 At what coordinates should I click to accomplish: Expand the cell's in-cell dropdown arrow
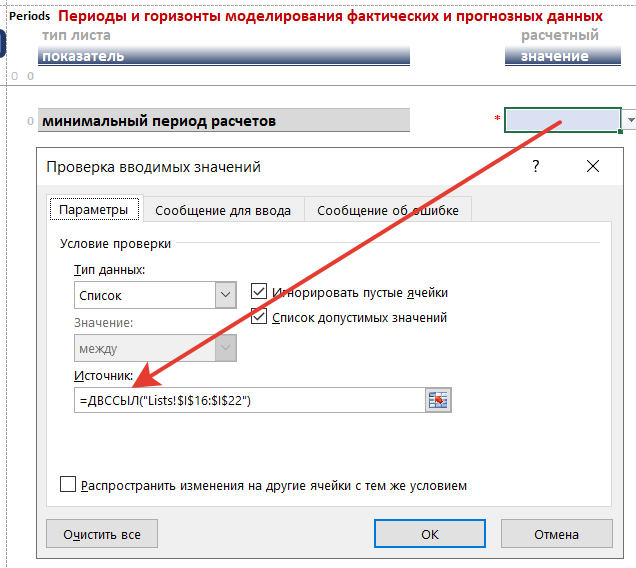(x=629, y=121)
